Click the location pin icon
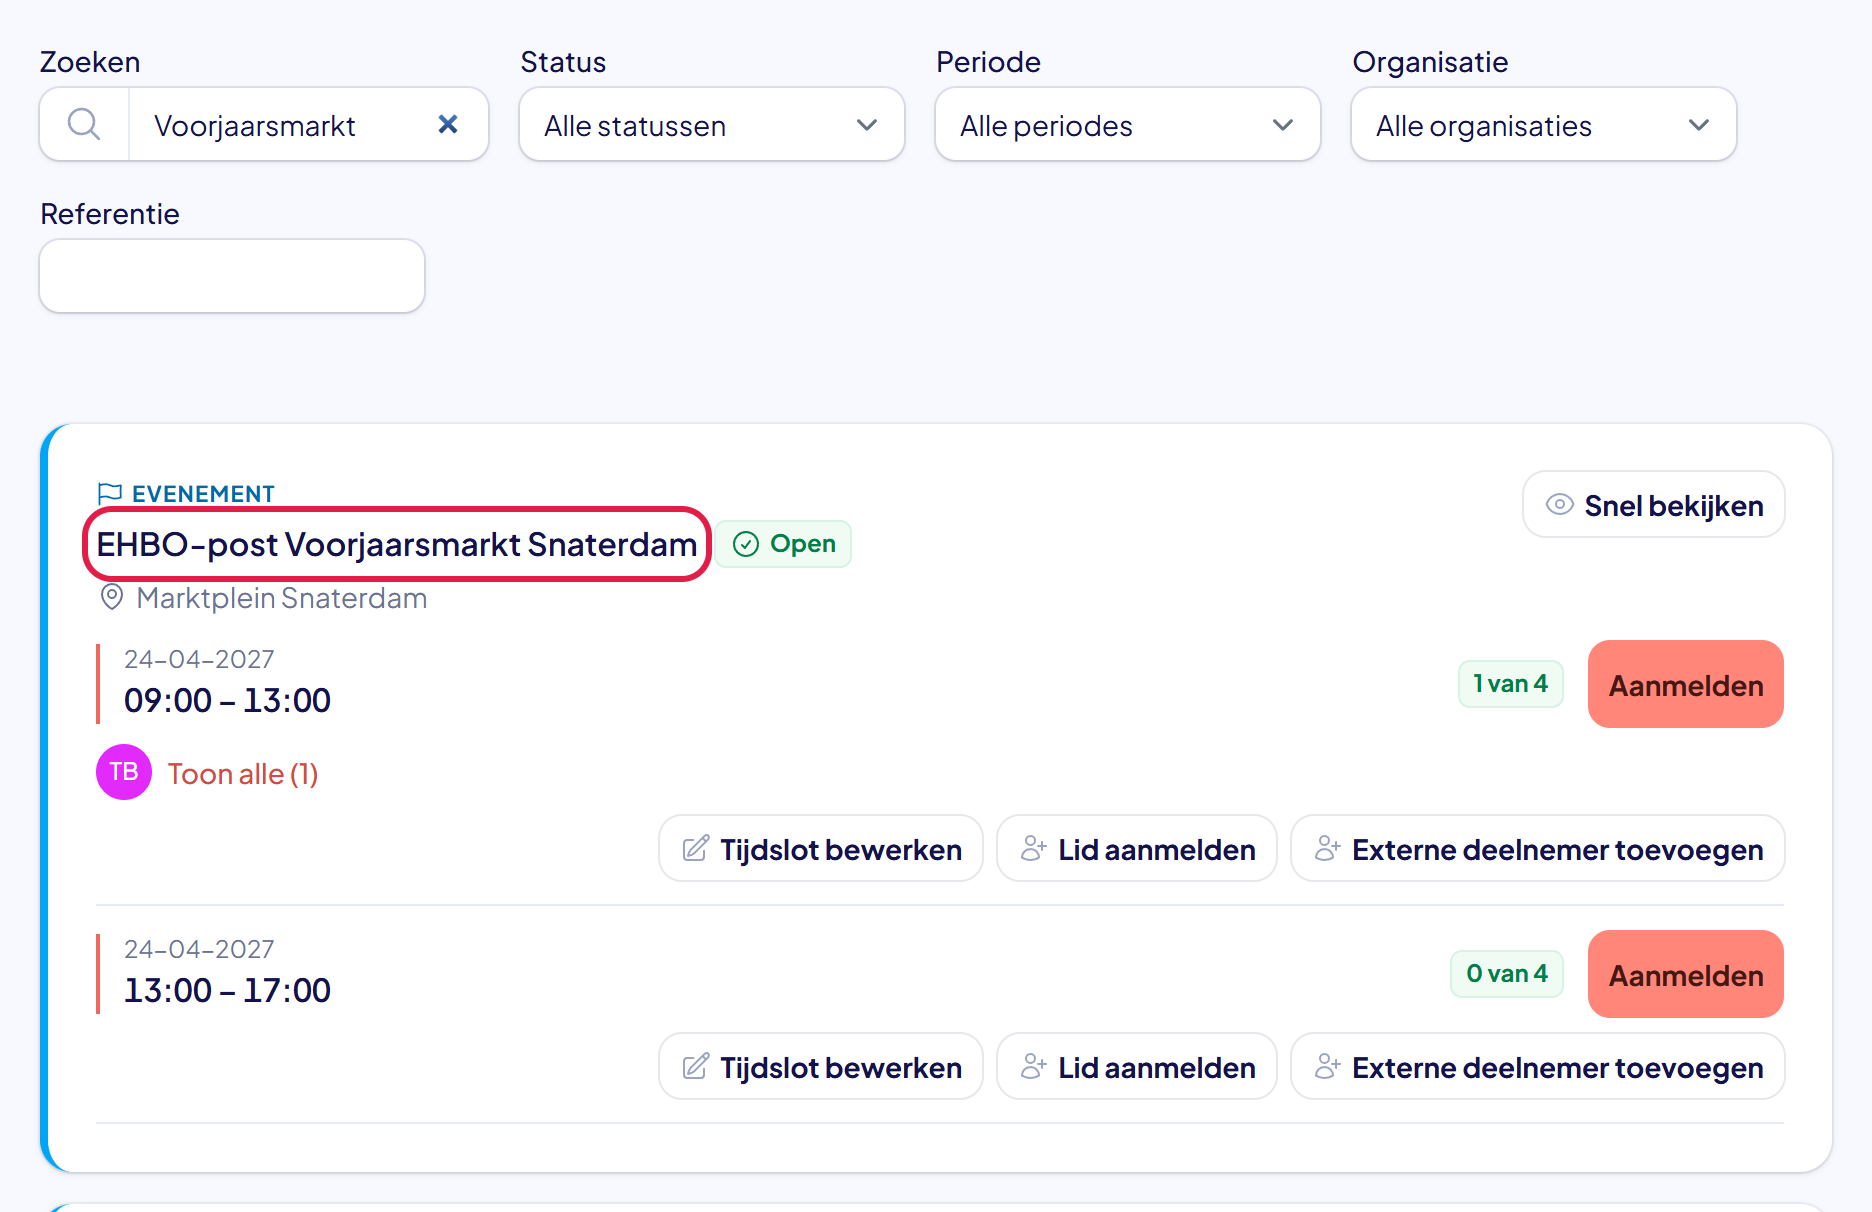Screen dimensions: 1872x1212 click(112, 598)
